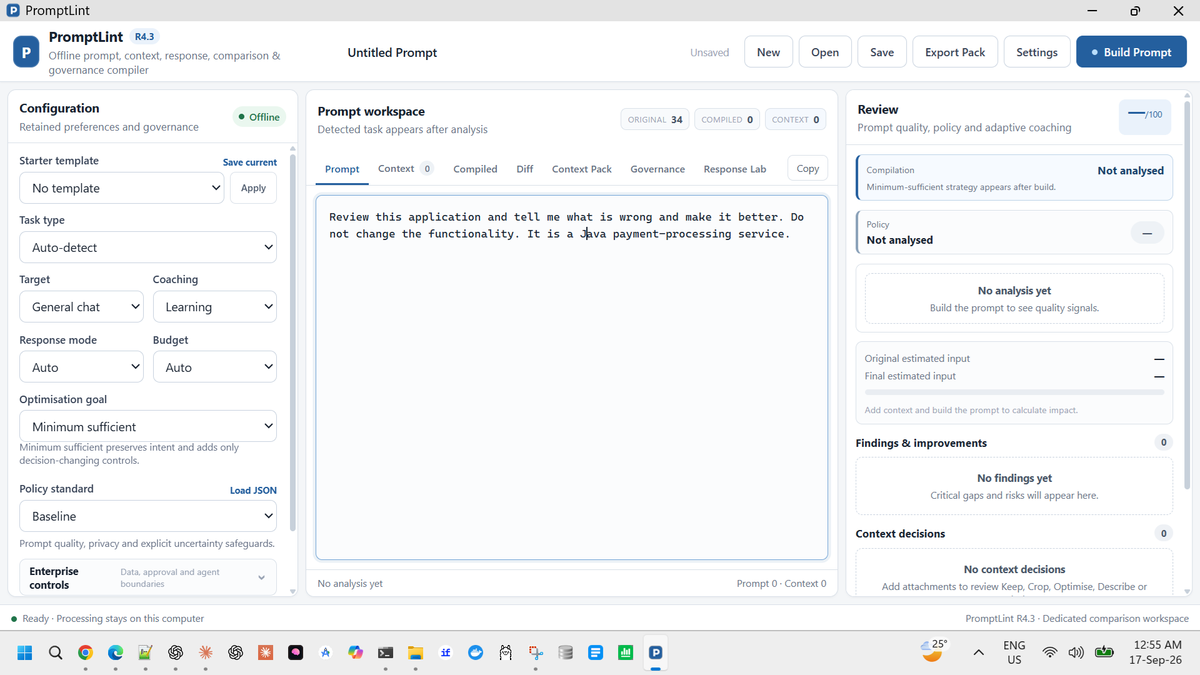Screen dimensions: 1200x675
Task: Open the Budget dropdown
Action: [215, 367]
